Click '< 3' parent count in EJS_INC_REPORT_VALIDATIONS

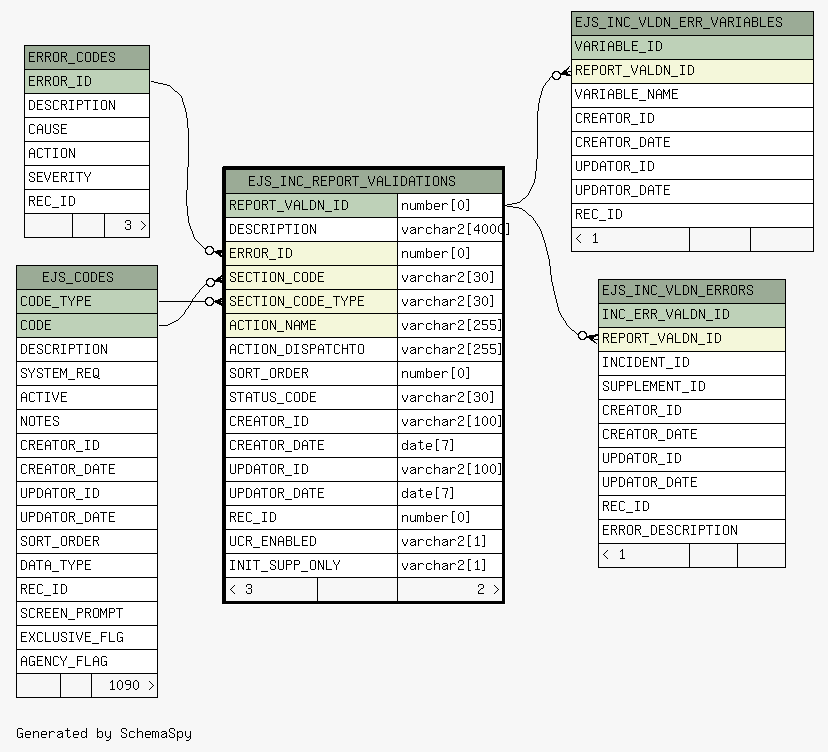(x=271, y=589)
